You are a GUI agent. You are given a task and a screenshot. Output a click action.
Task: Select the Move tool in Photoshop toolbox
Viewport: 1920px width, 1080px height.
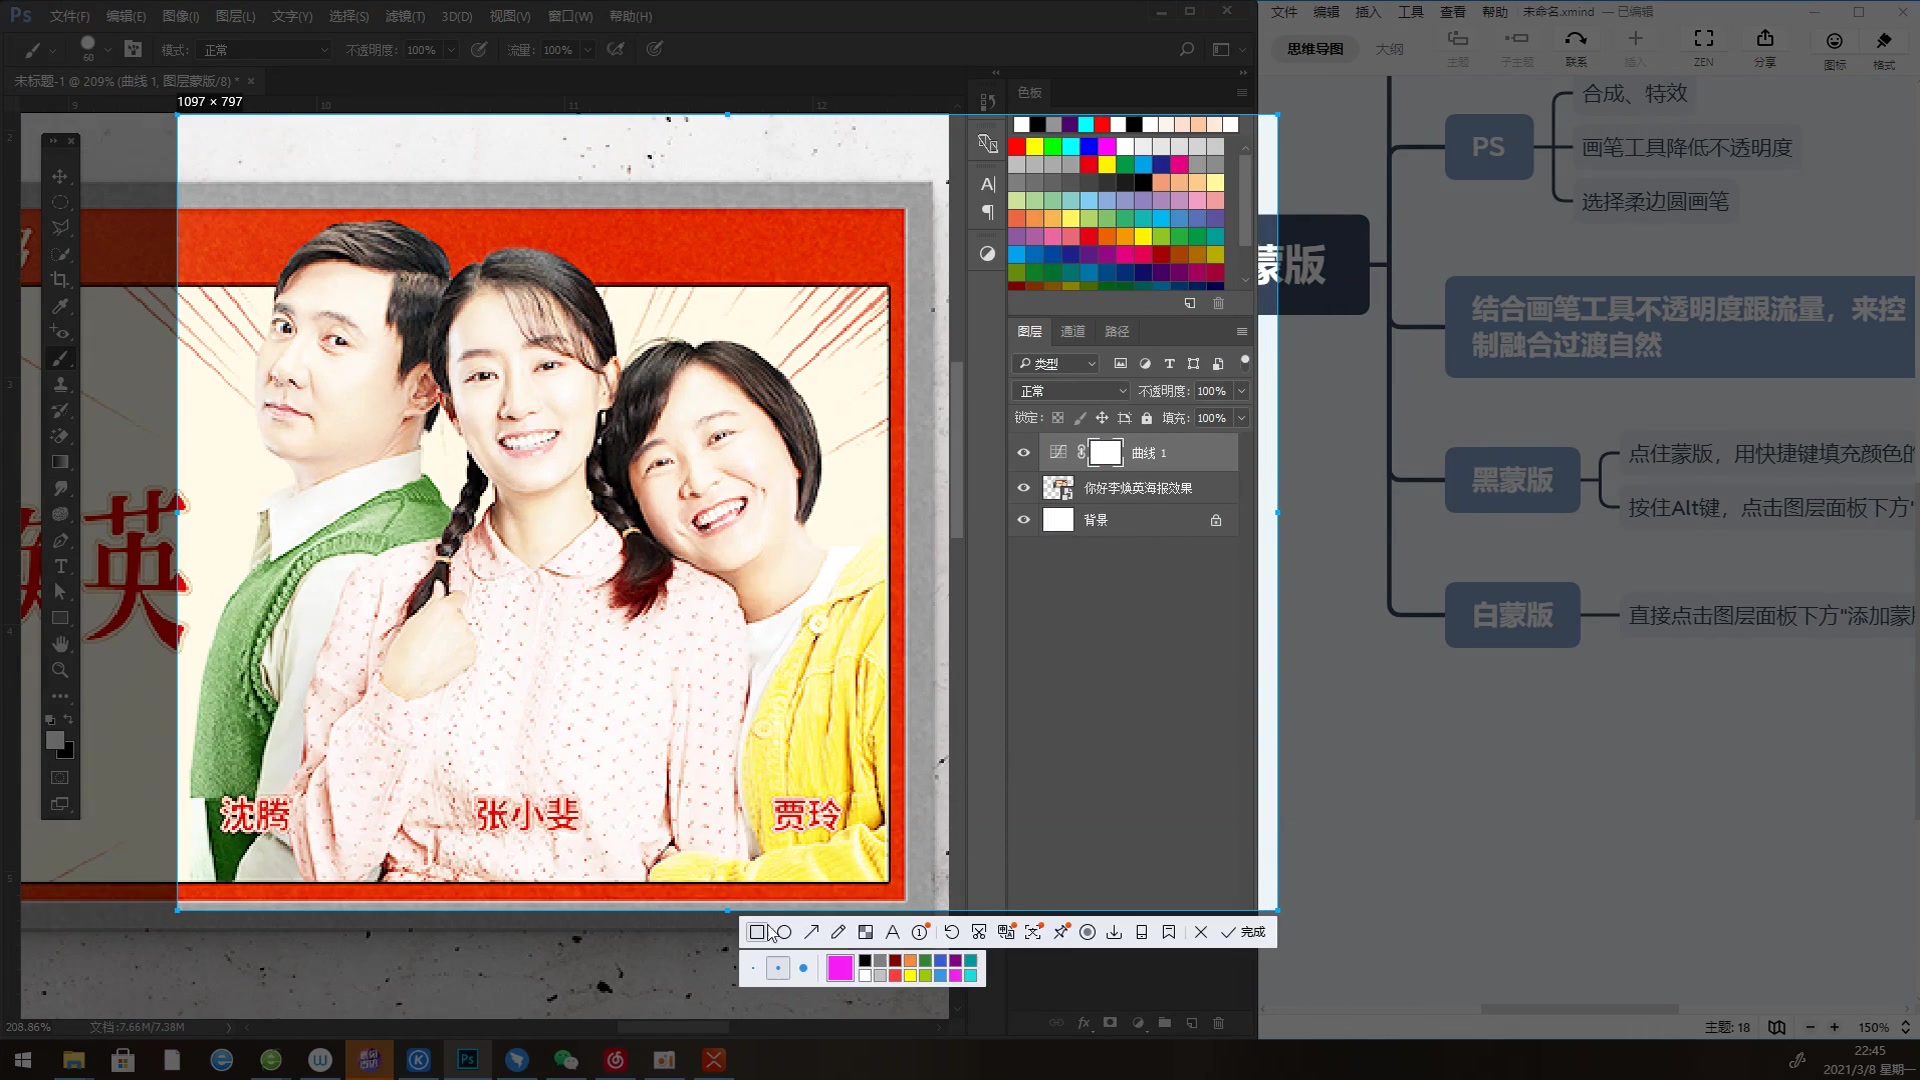pyautogui.click(x=60, y=176)
